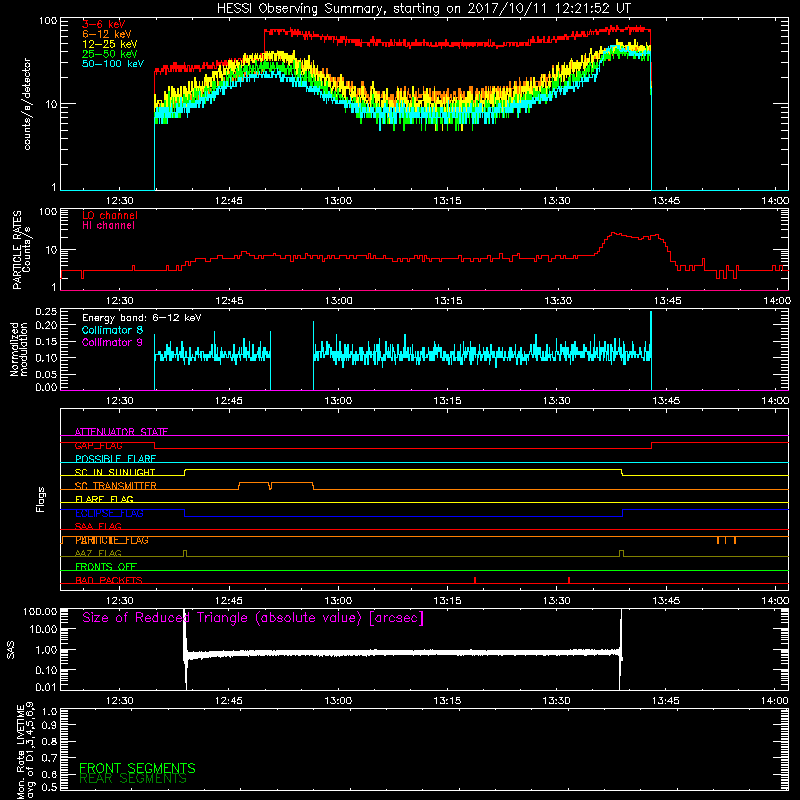Click the 14:00 time label under Flags panel
Image resolution: width=800 pixels, height=800 pixels.
774,601
